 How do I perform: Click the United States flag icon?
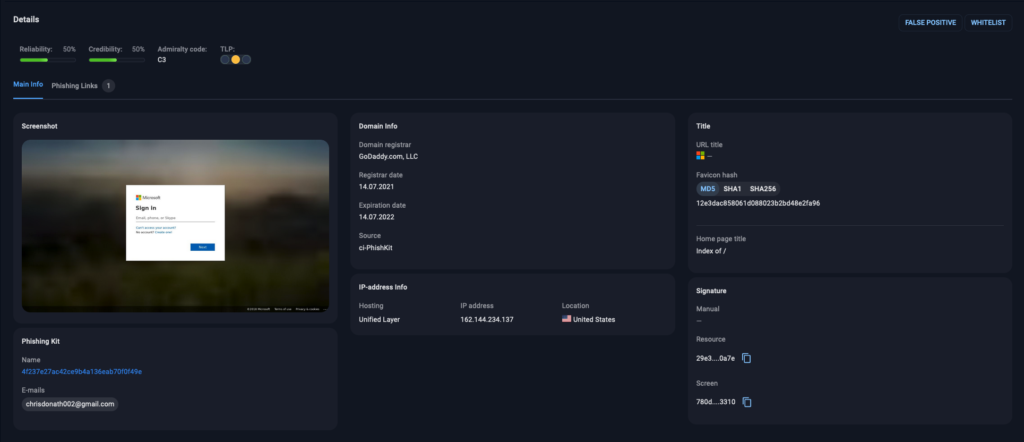click(567, 319)
